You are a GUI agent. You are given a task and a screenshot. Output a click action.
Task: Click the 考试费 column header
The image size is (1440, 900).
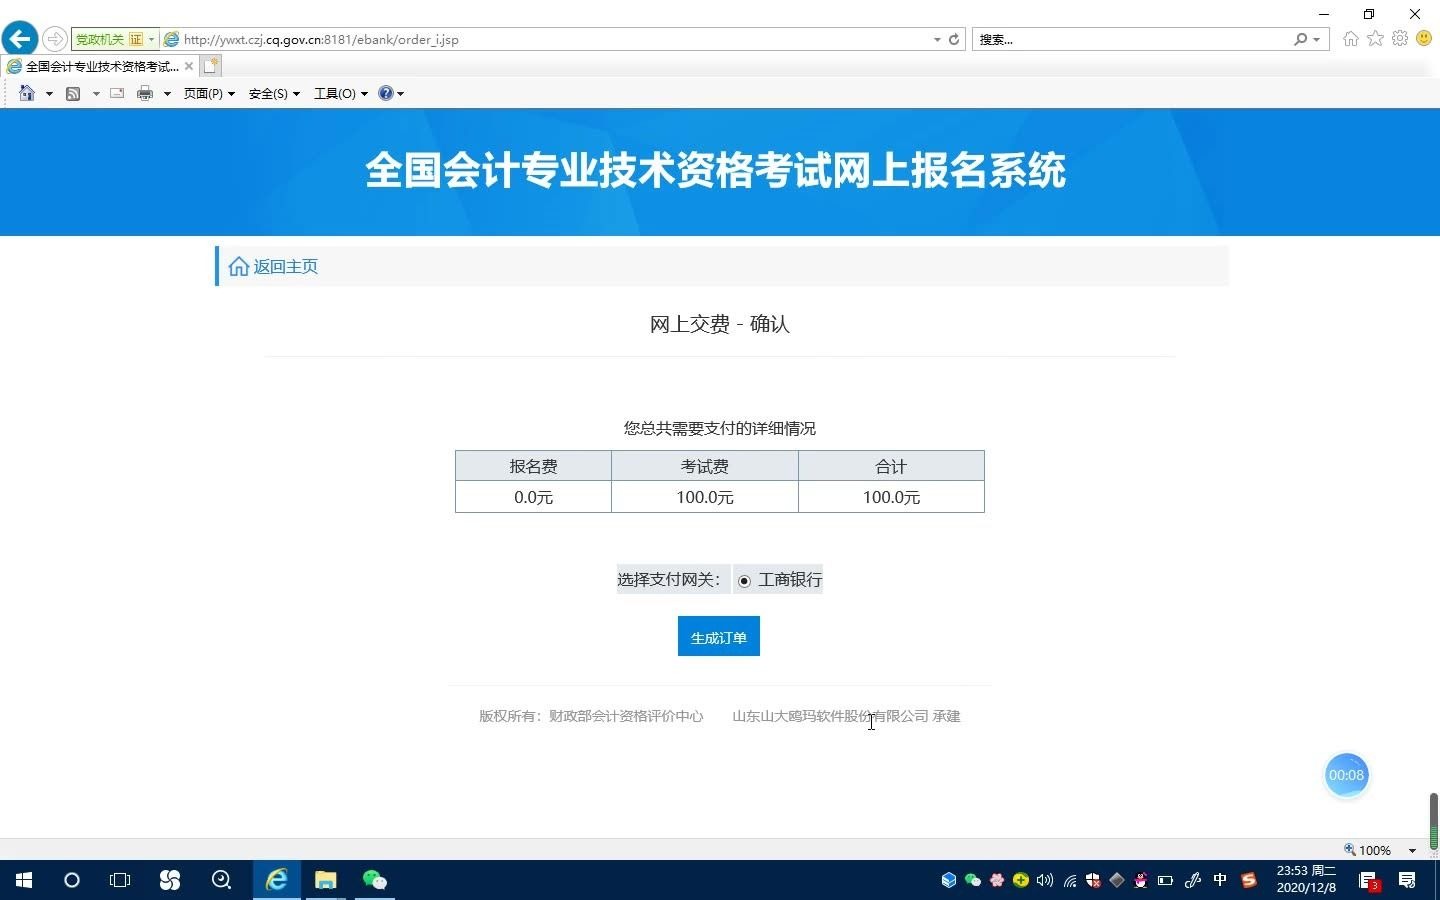pos(705,466)
